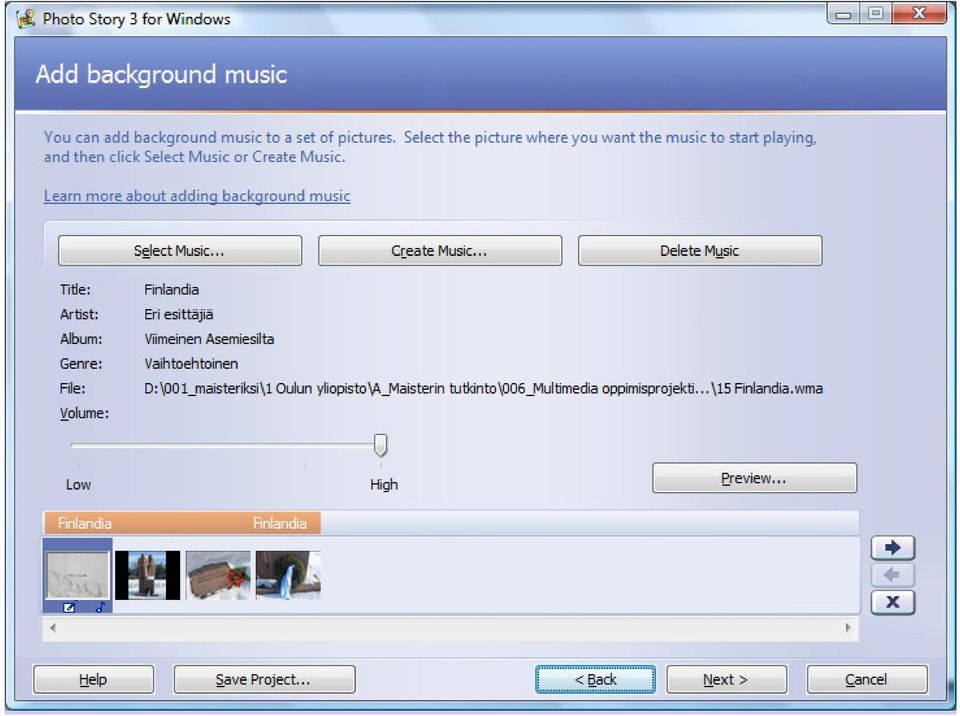The image size is (960, 716).
Task: Click the artist value Eri esittäjiä
Action: pyautogui.click(x=179, y=315)
